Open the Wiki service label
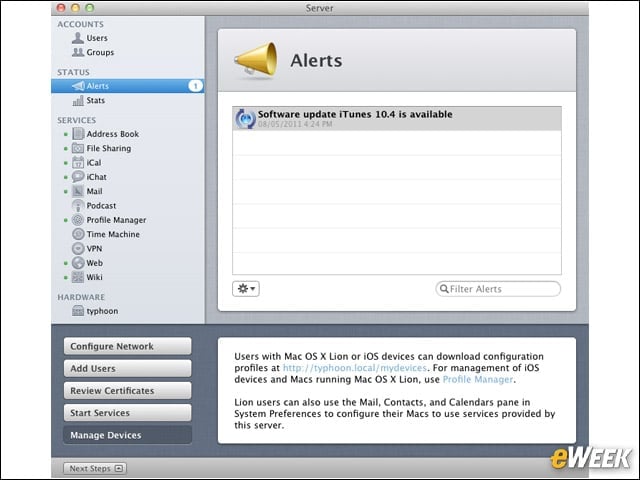The height and width of the screenshot is (480, 640). pos(94,277)
